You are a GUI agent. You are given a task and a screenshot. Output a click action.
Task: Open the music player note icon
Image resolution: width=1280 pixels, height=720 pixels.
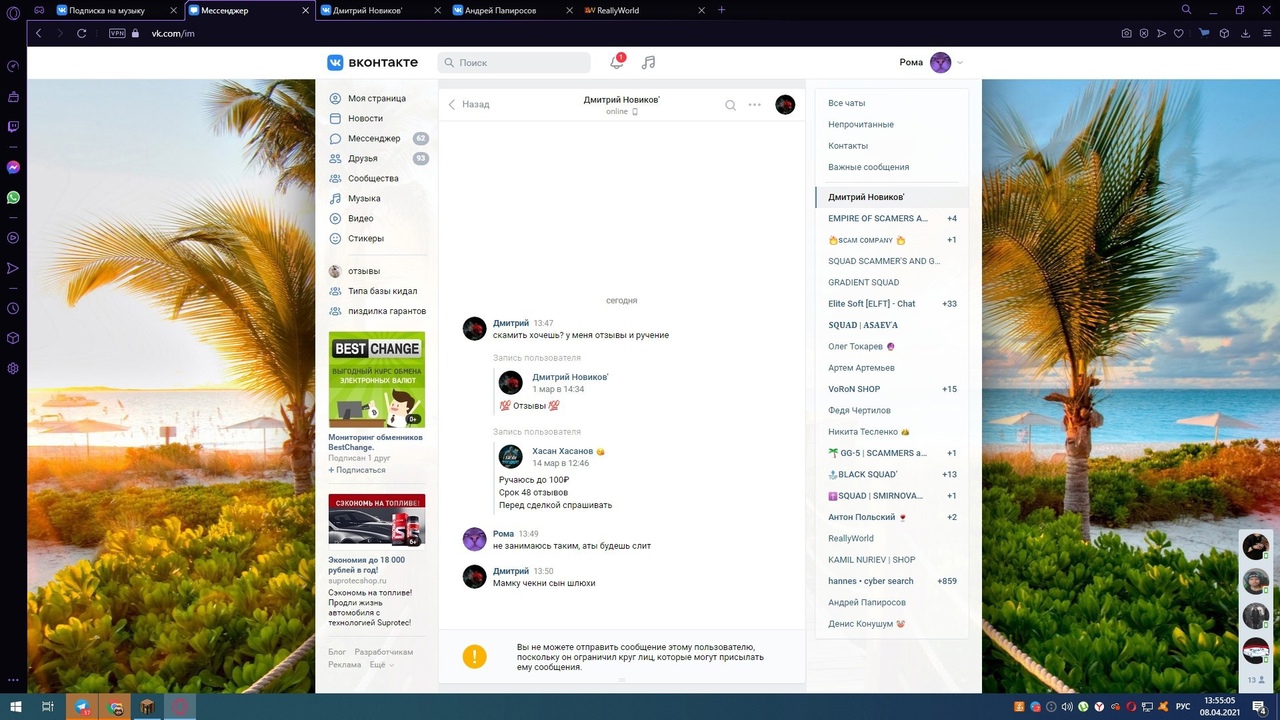click(x=648, y=62)
